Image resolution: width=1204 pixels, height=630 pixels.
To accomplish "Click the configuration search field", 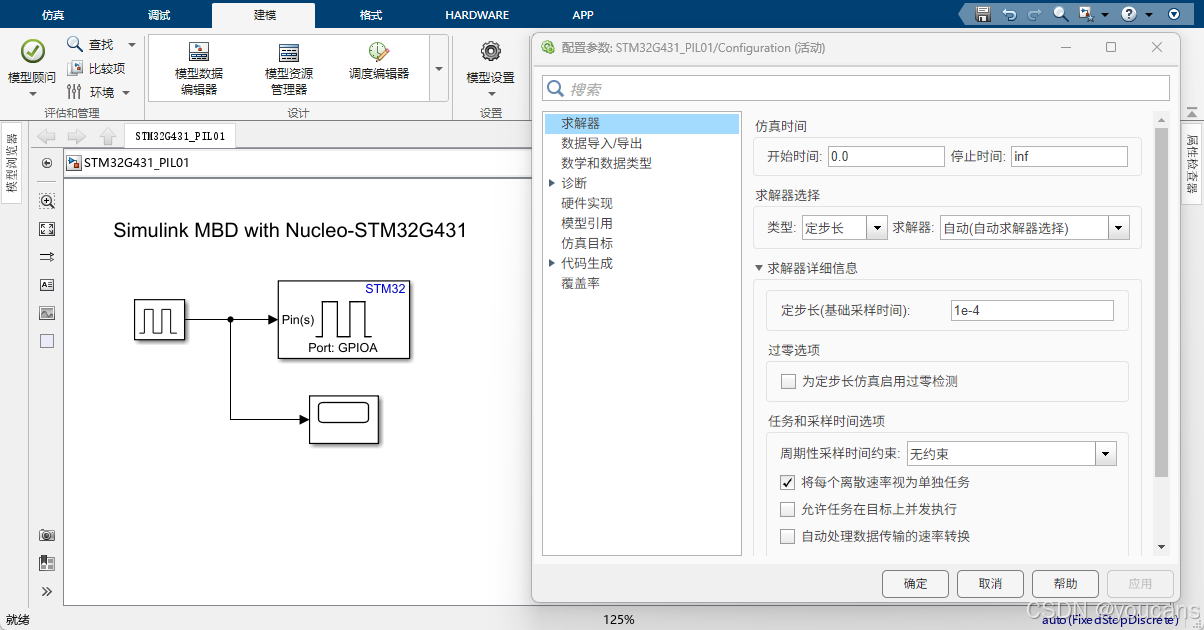I will coord(856,88).
